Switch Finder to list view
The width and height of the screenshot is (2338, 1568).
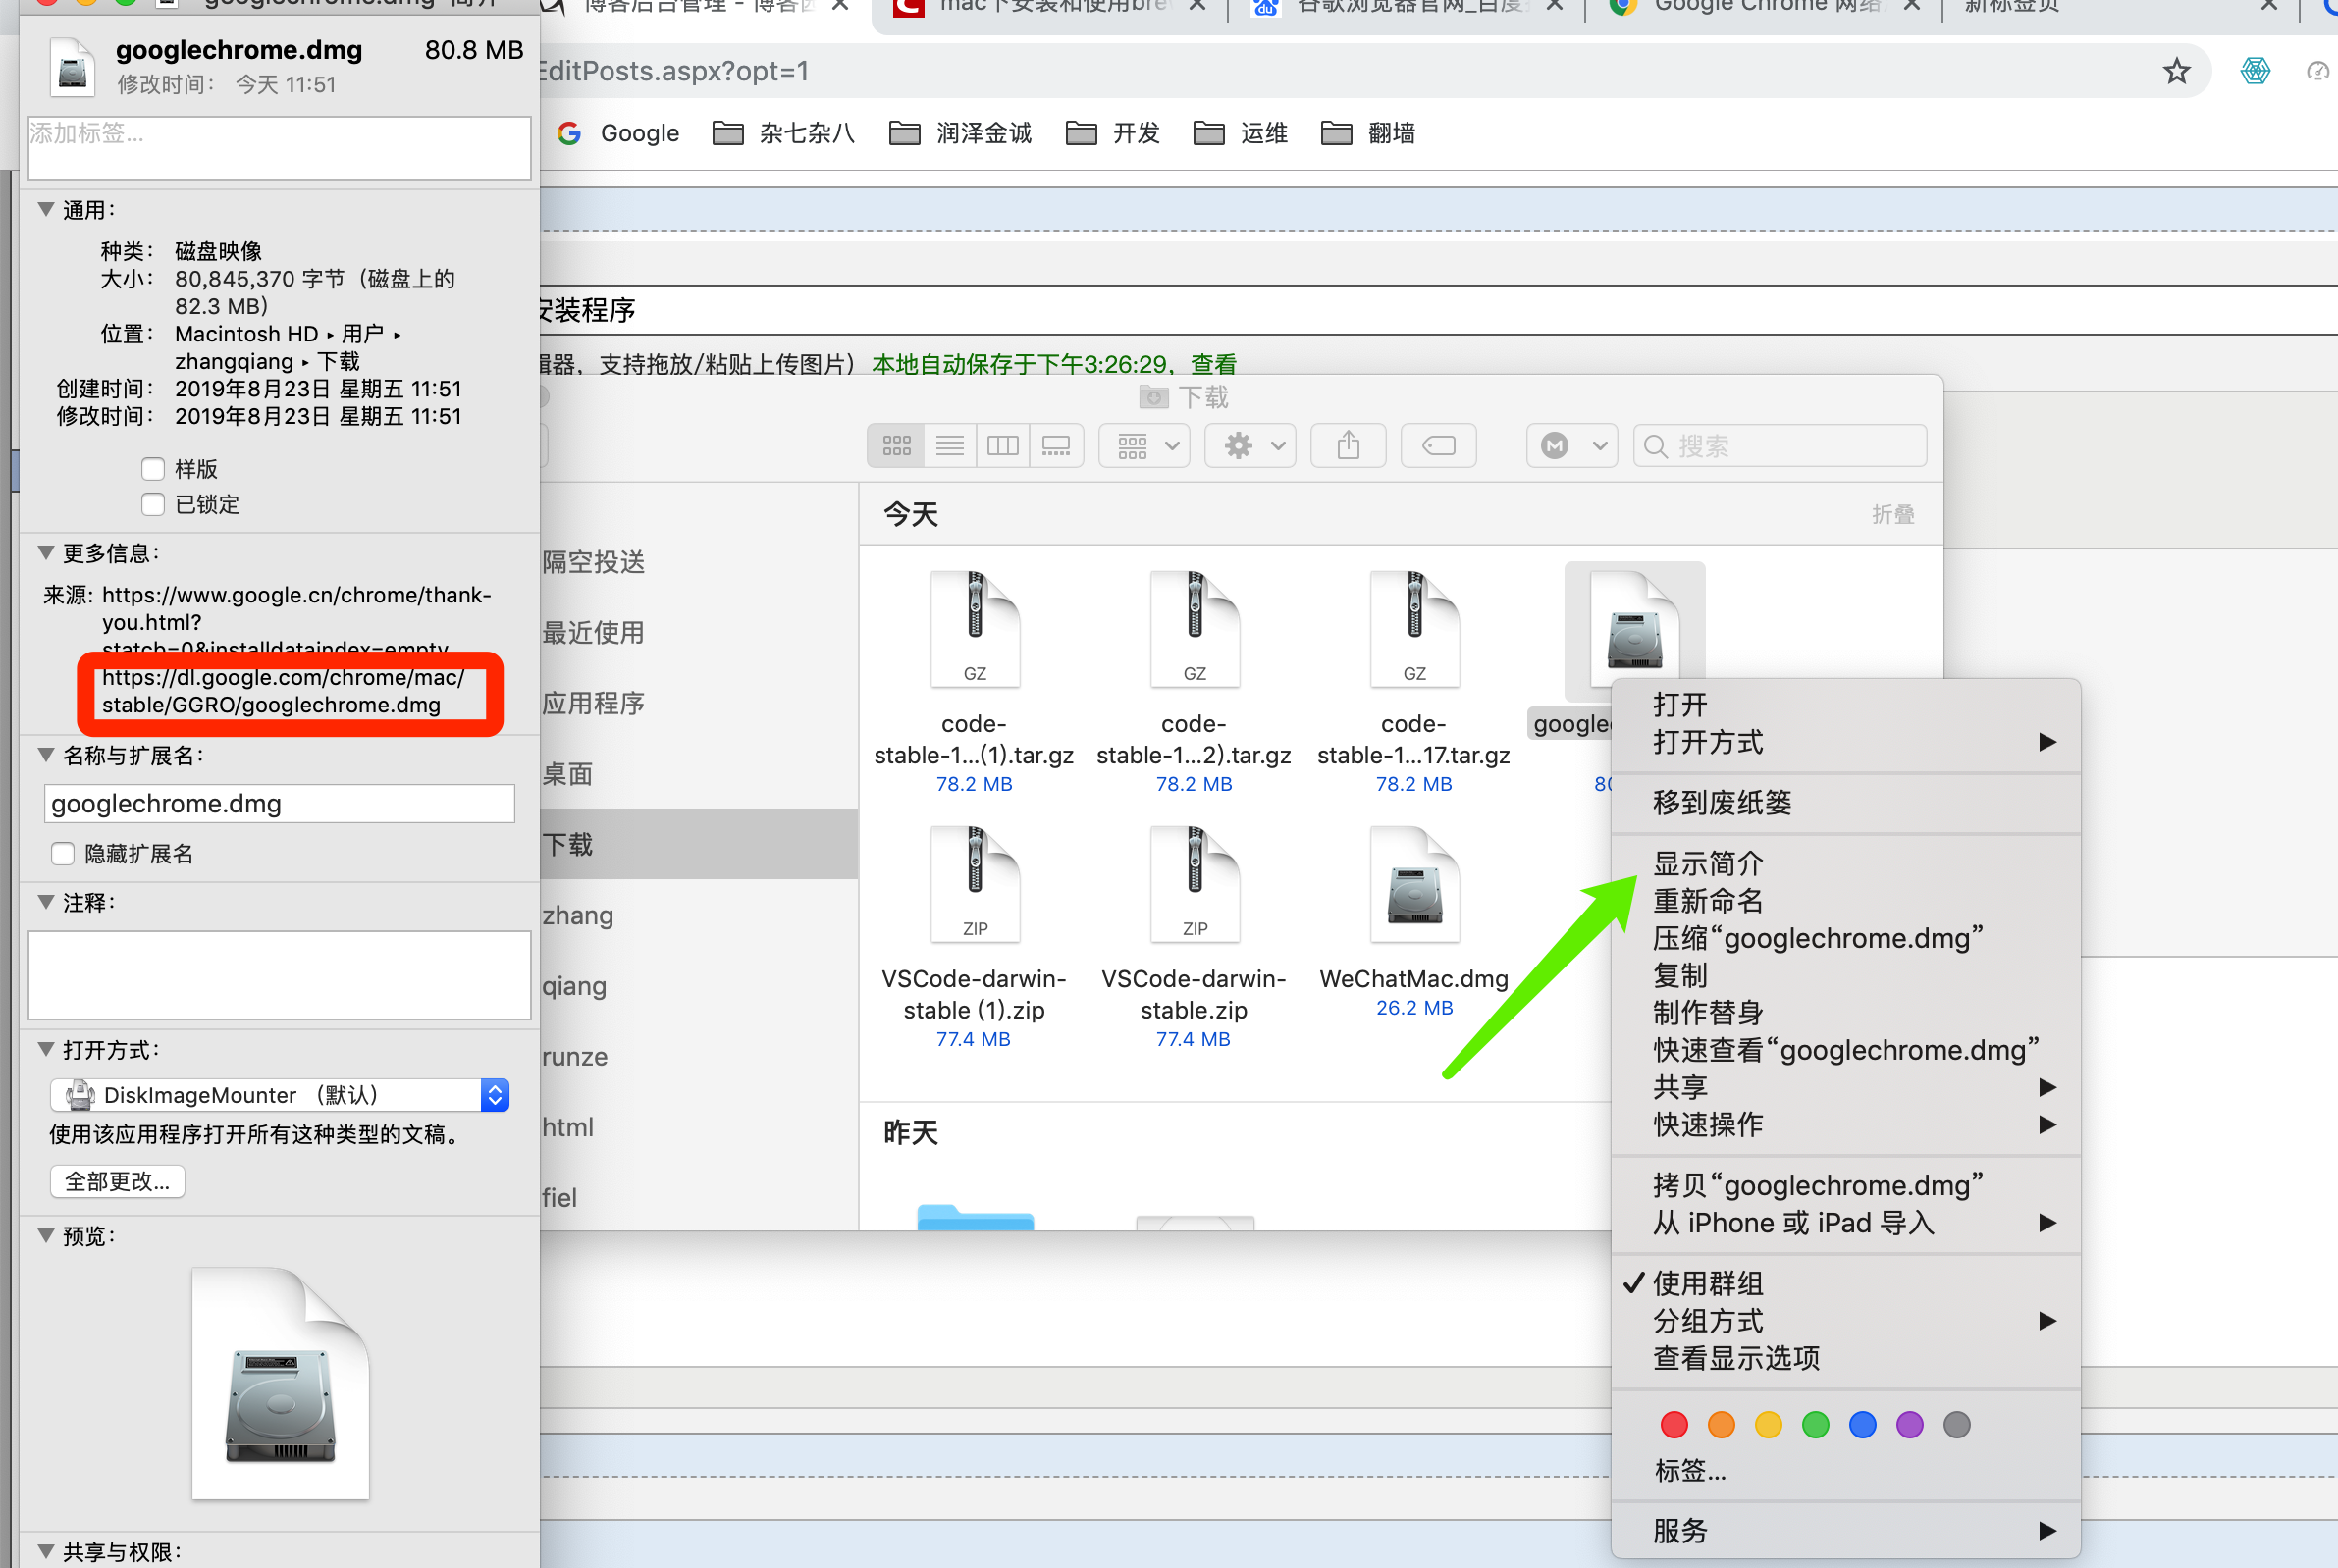(950, 445)
